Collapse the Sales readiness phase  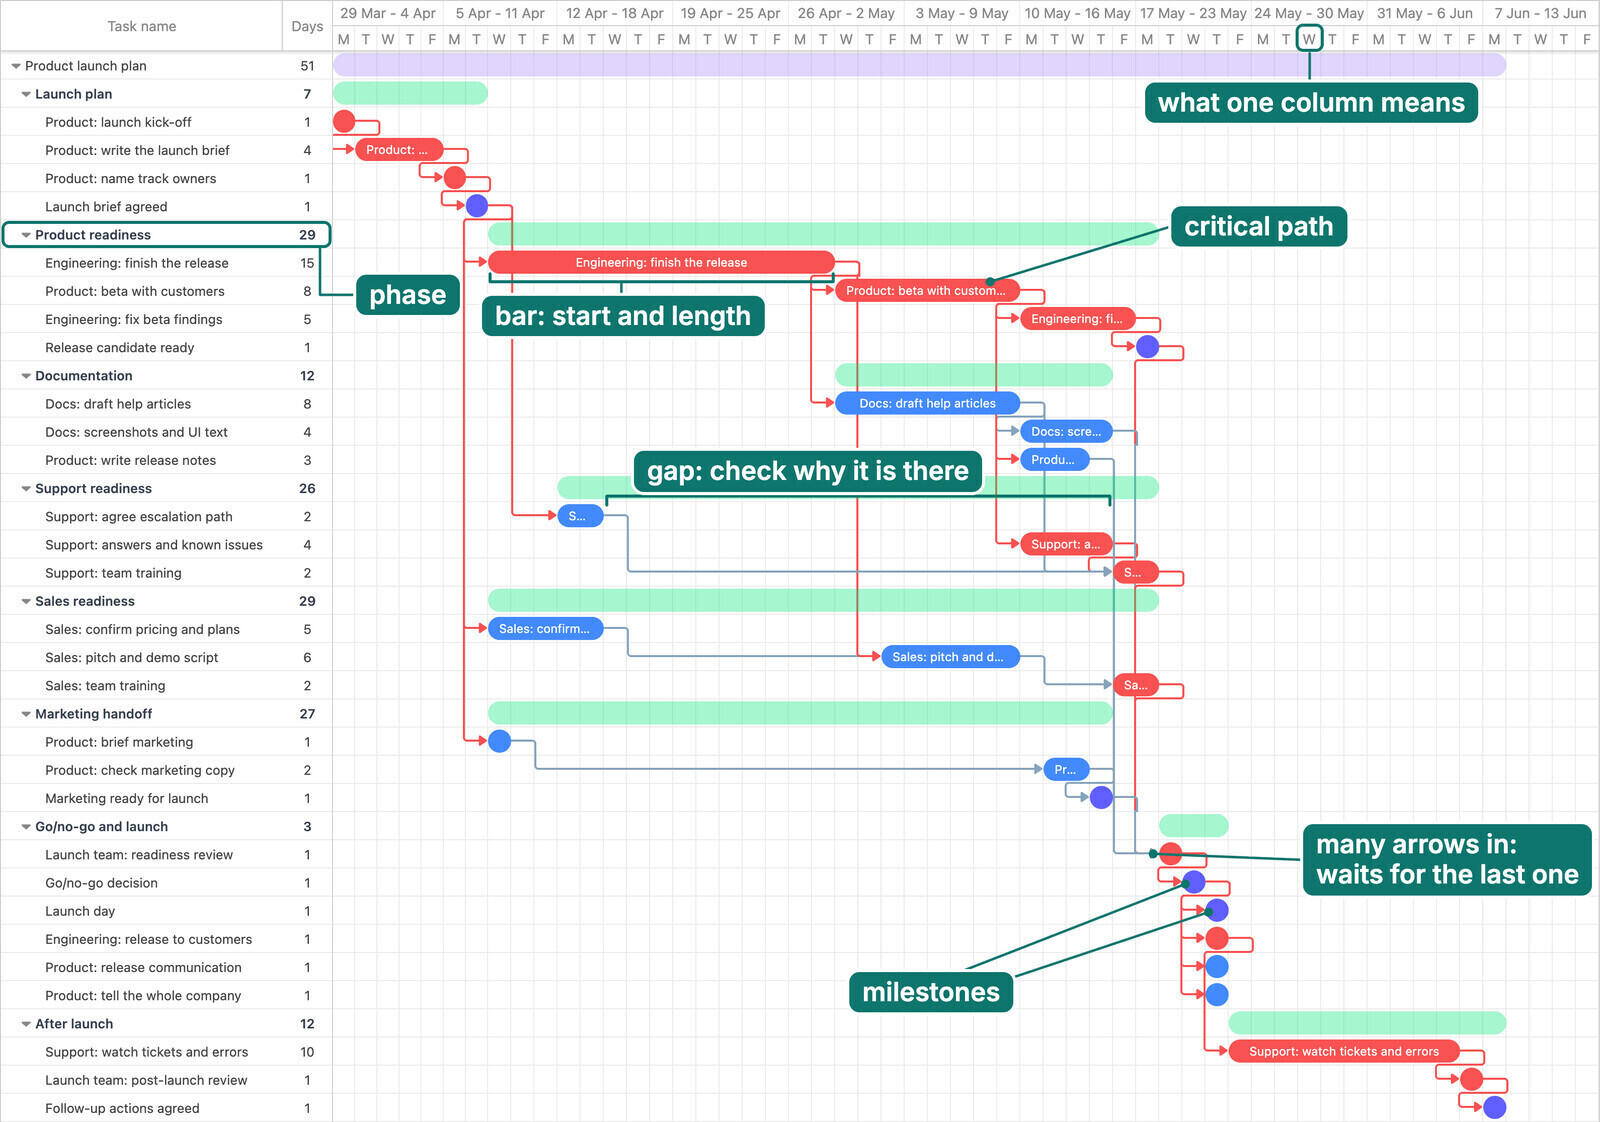[26, 601]
